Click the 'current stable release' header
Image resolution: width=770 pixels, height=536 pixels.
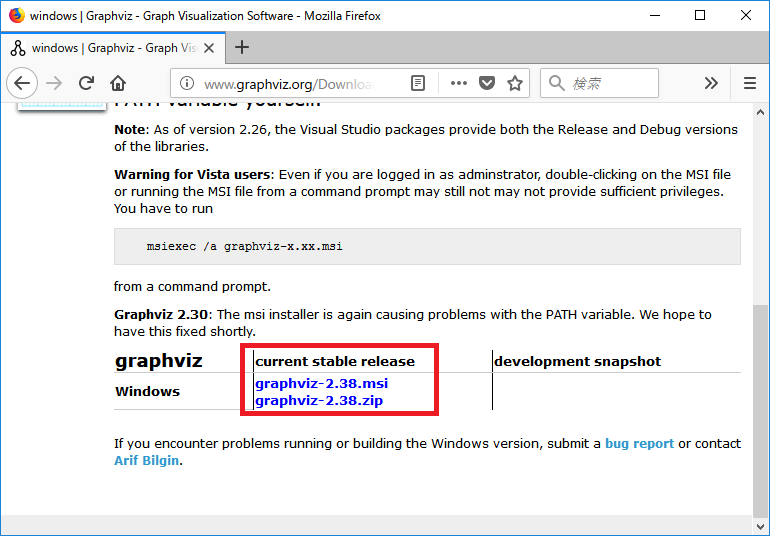point(335,362)
